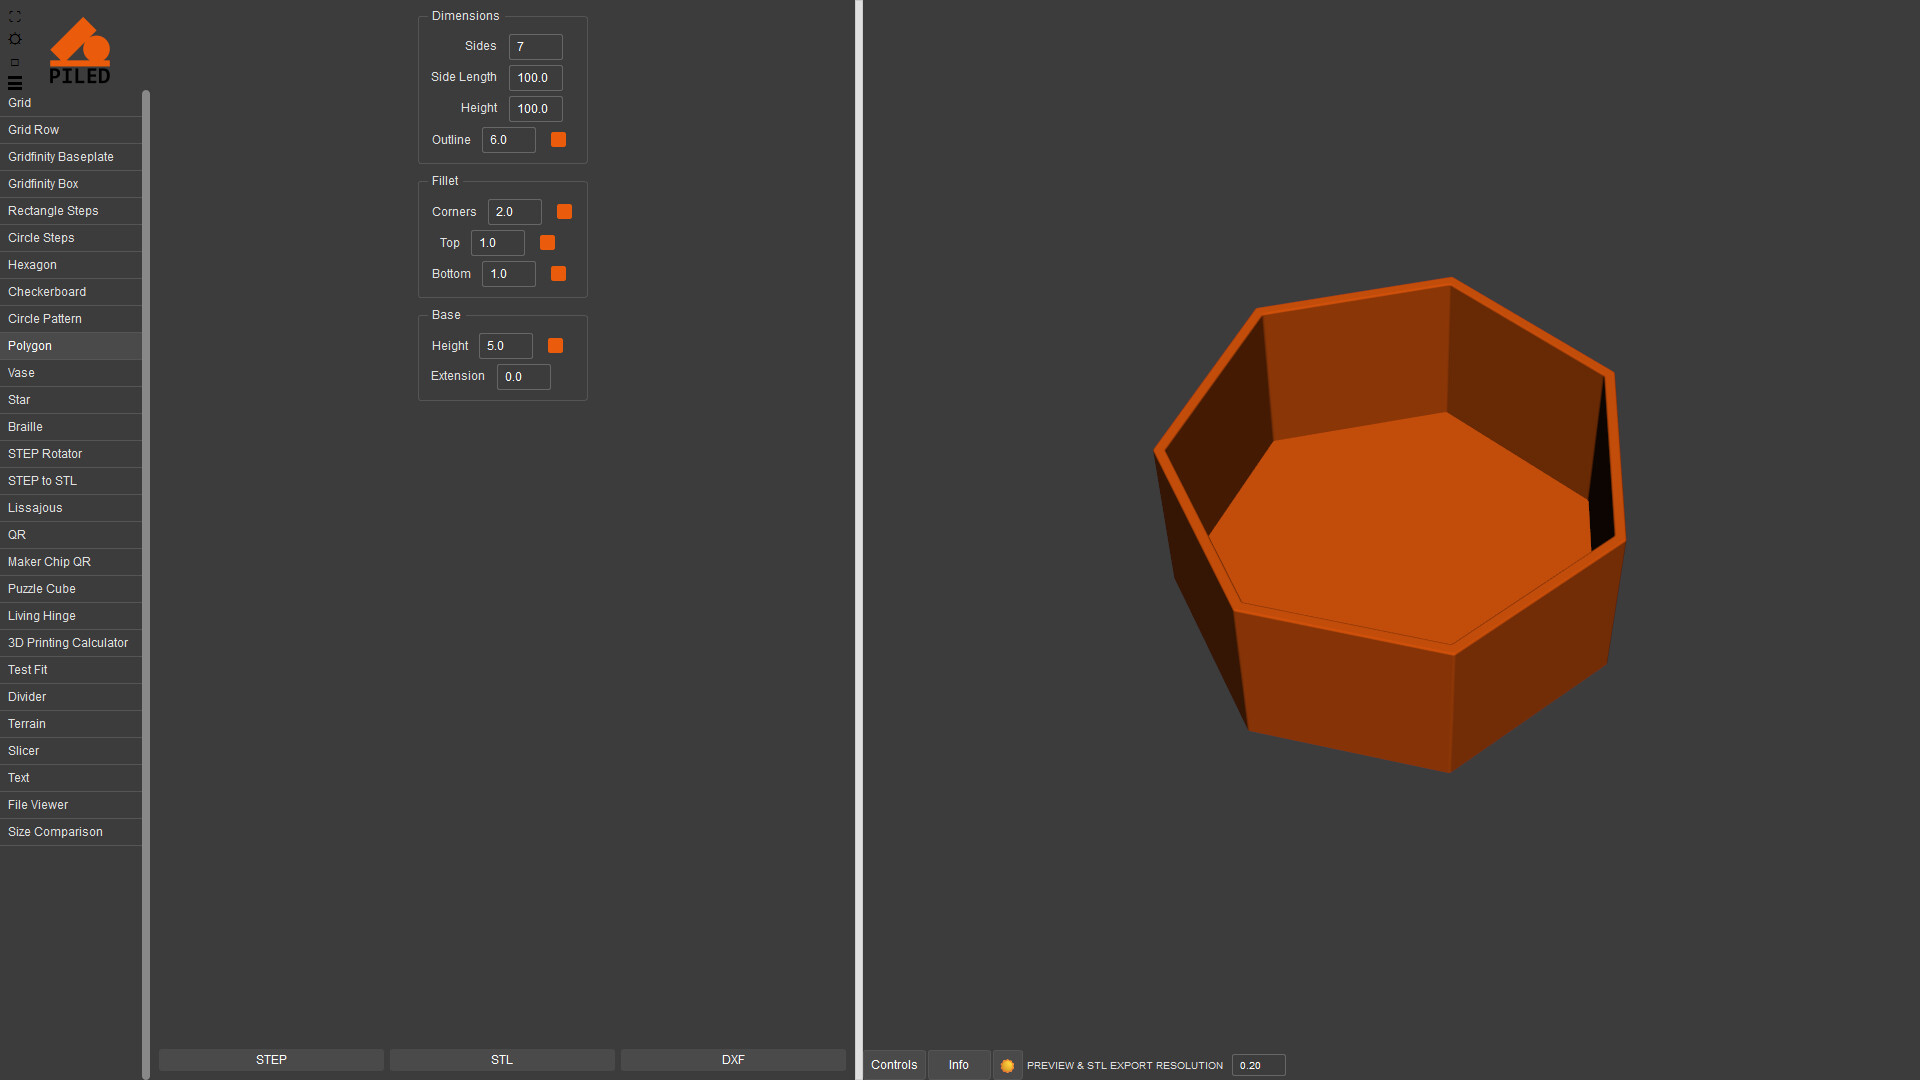Select Gridfinity Box from the sidebar
Viewport: 1920px width, 1080px height.
tap(43, 184)
